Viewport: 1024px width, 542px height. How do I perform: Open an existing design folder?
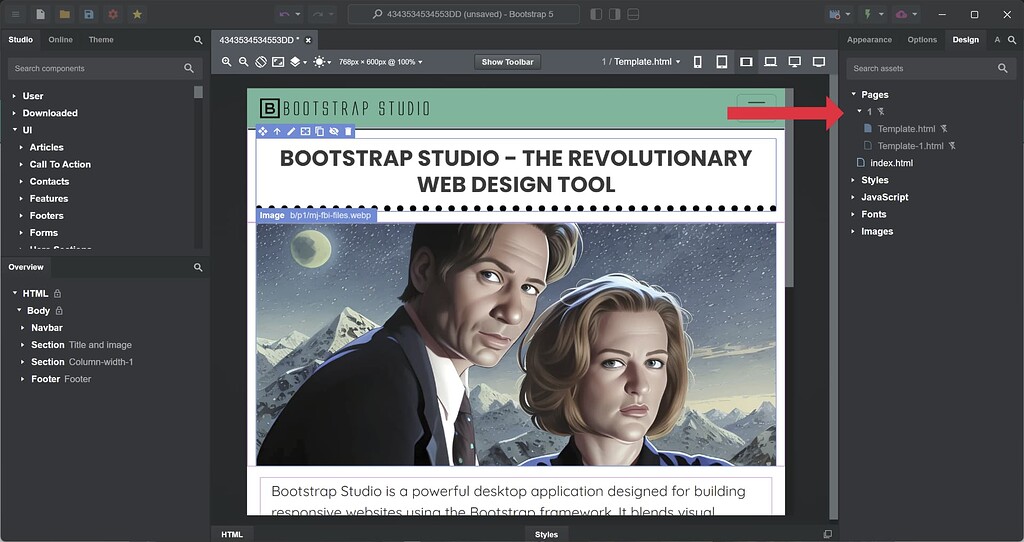pos(64,14)
